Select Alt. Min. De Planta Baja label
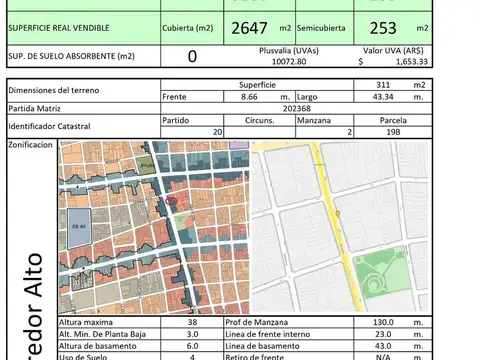Viewport: 480px width, 360px height. 102,334
